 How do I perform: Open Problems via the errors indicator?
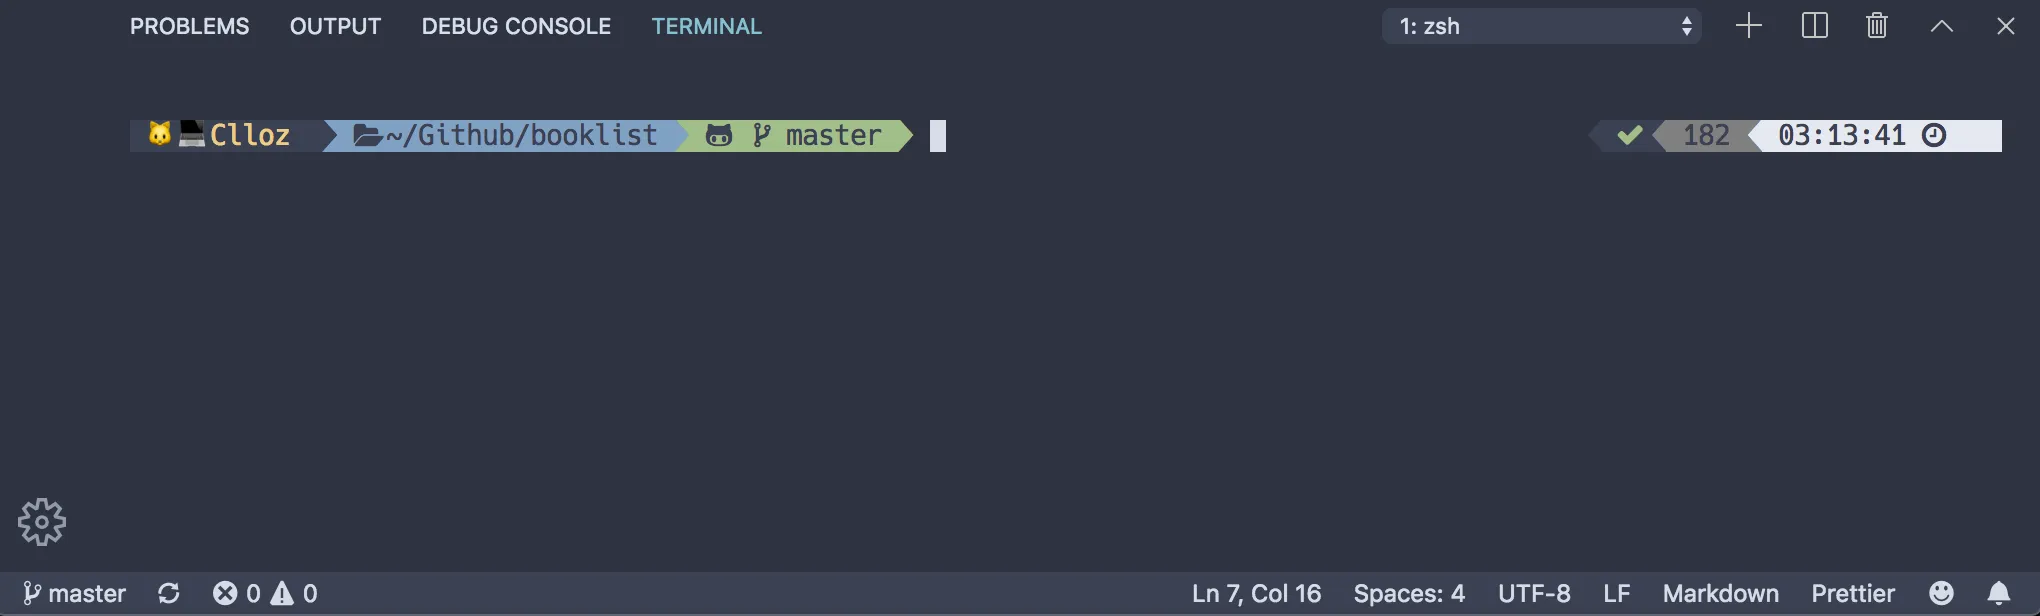coord(239,592)
